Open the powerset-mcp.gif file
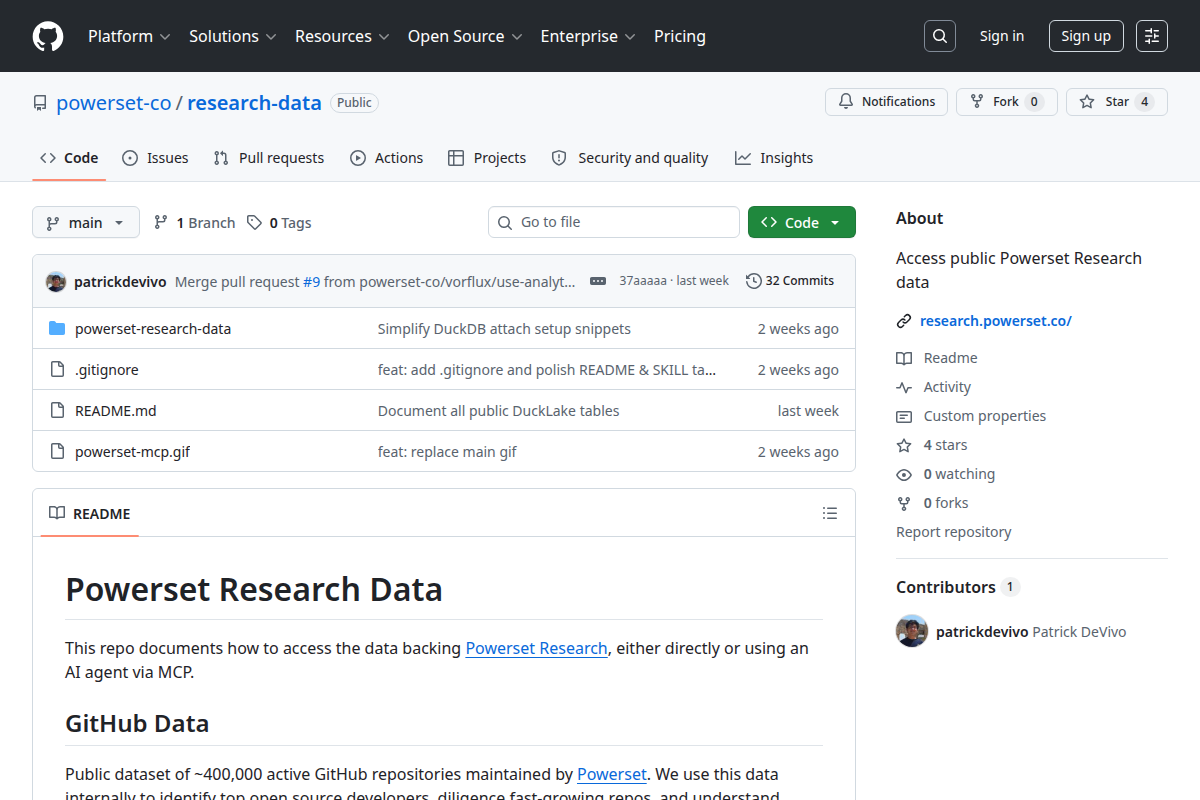This screenshot has height=800, width=1200. (x=132, y=452)
